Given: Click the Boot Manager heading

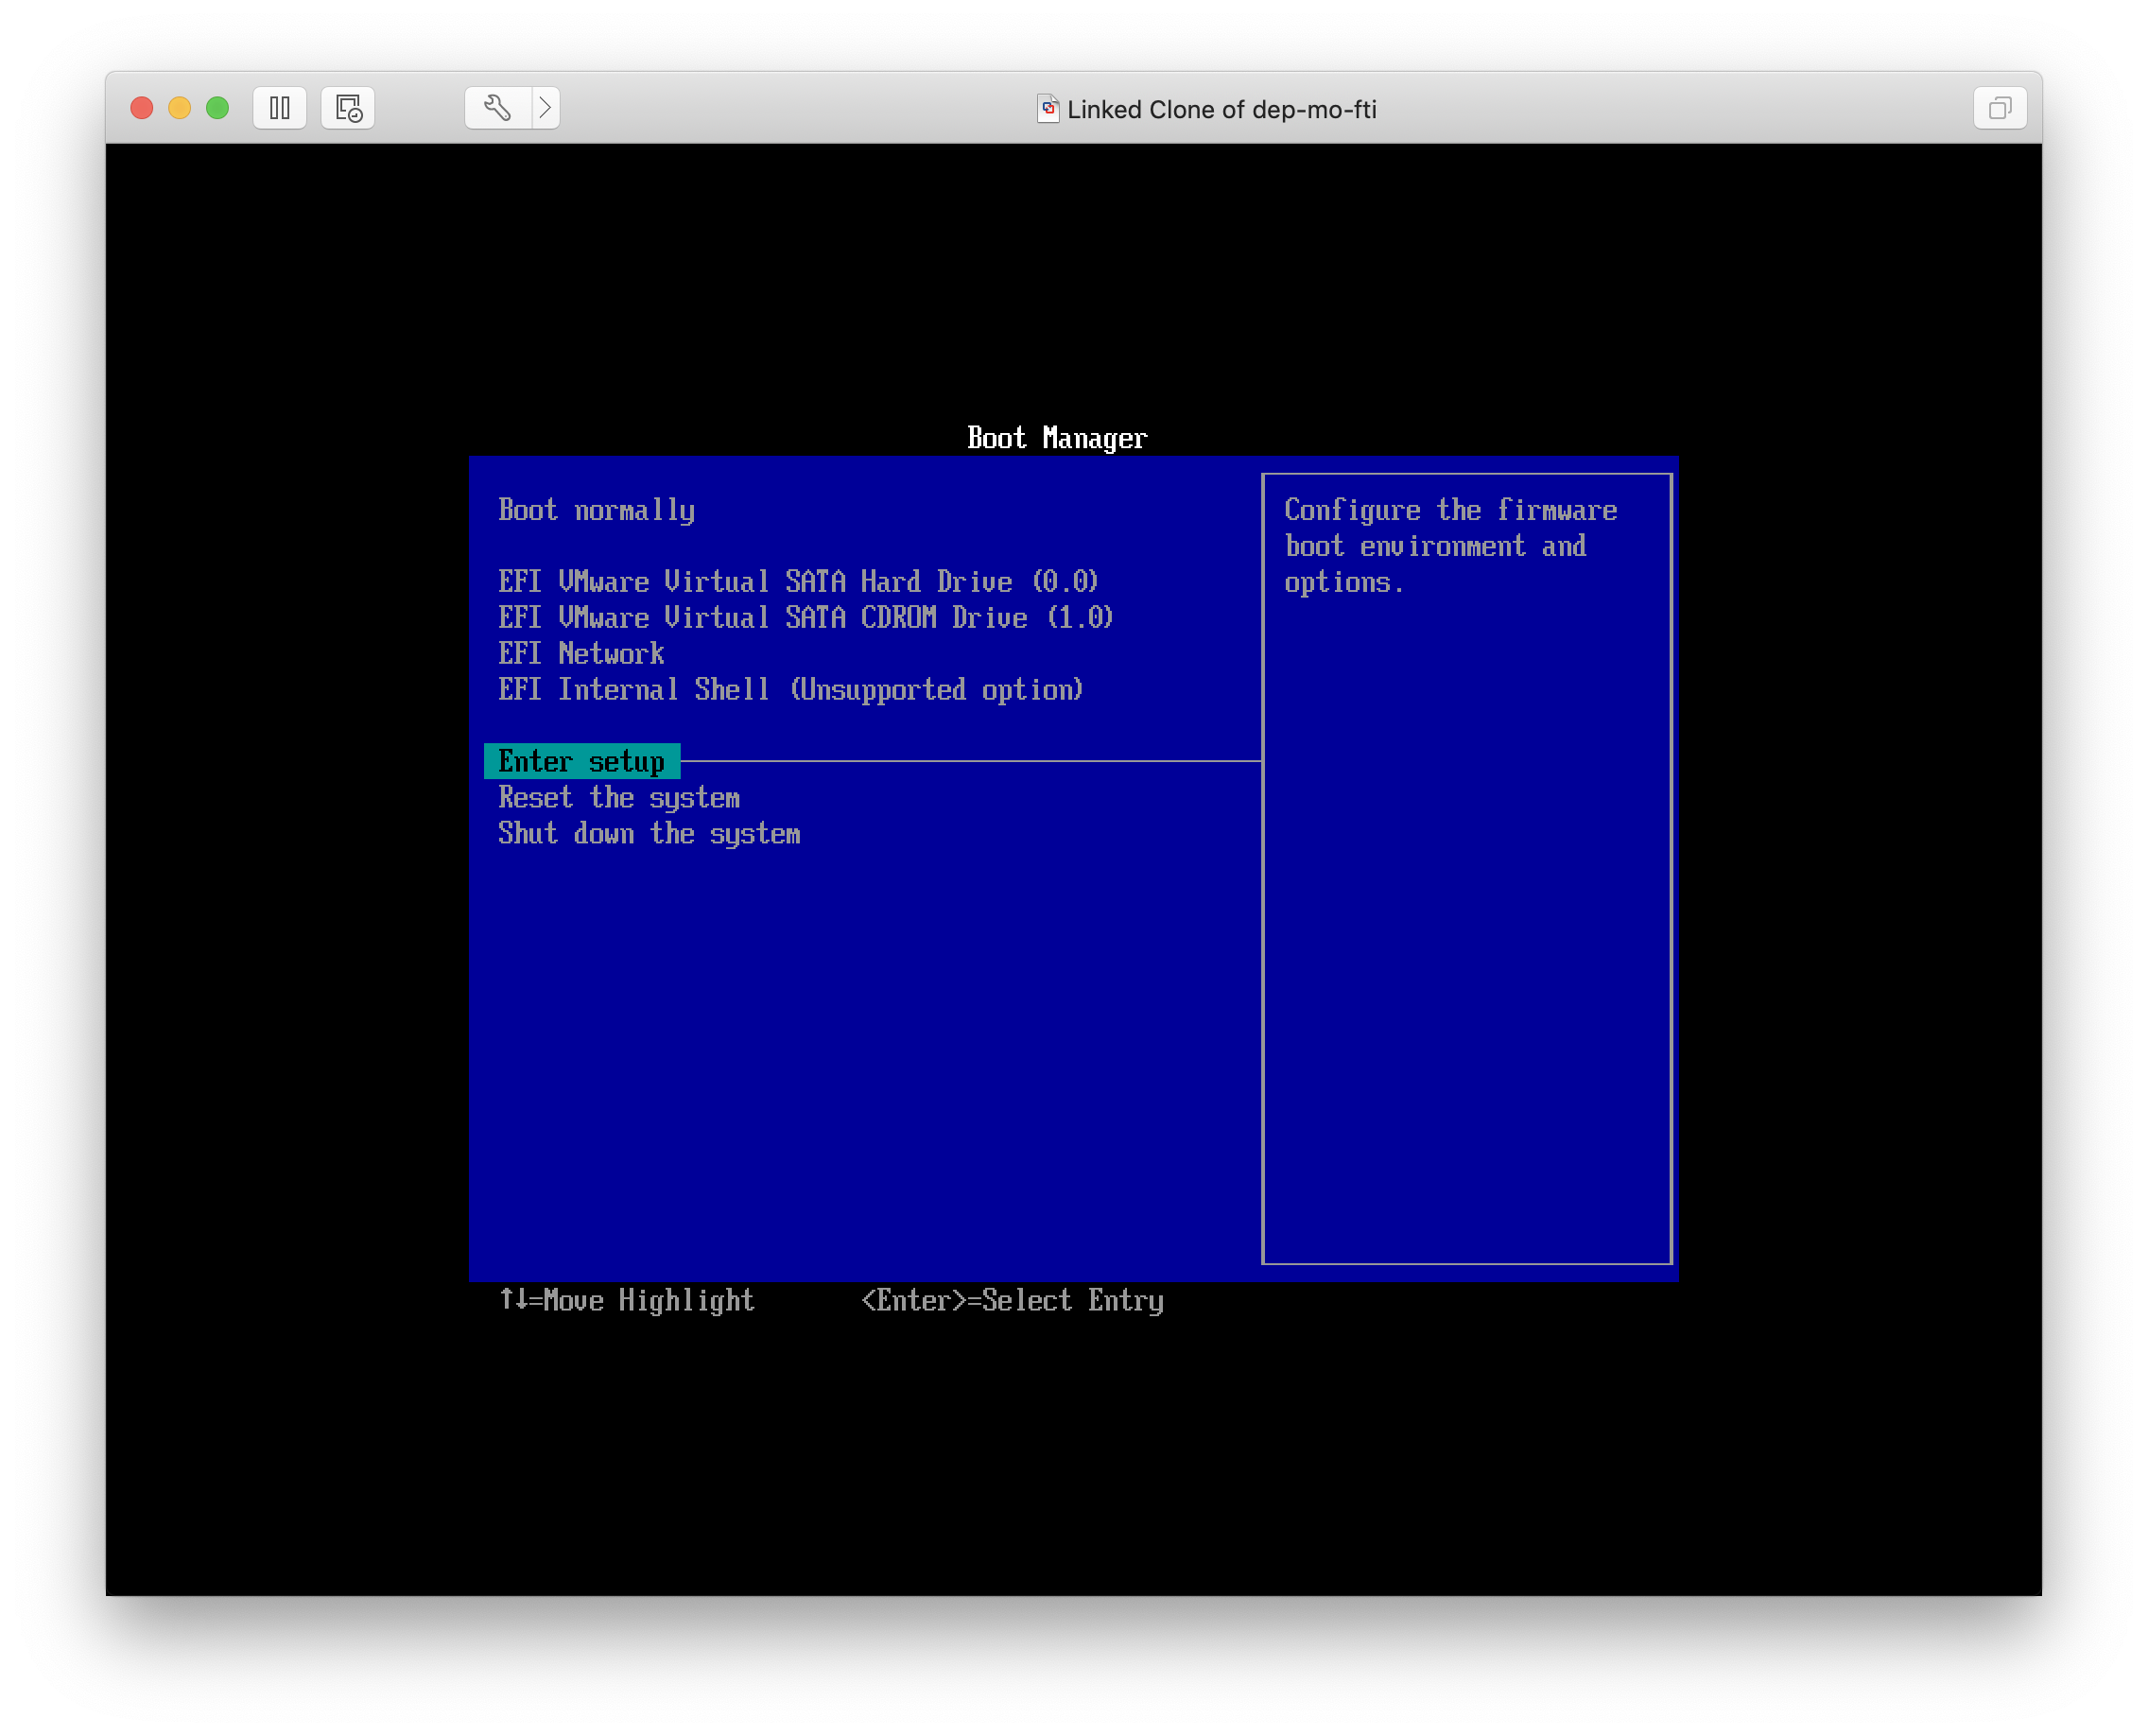Looking at the screenshot, I should coord(1057,438).
